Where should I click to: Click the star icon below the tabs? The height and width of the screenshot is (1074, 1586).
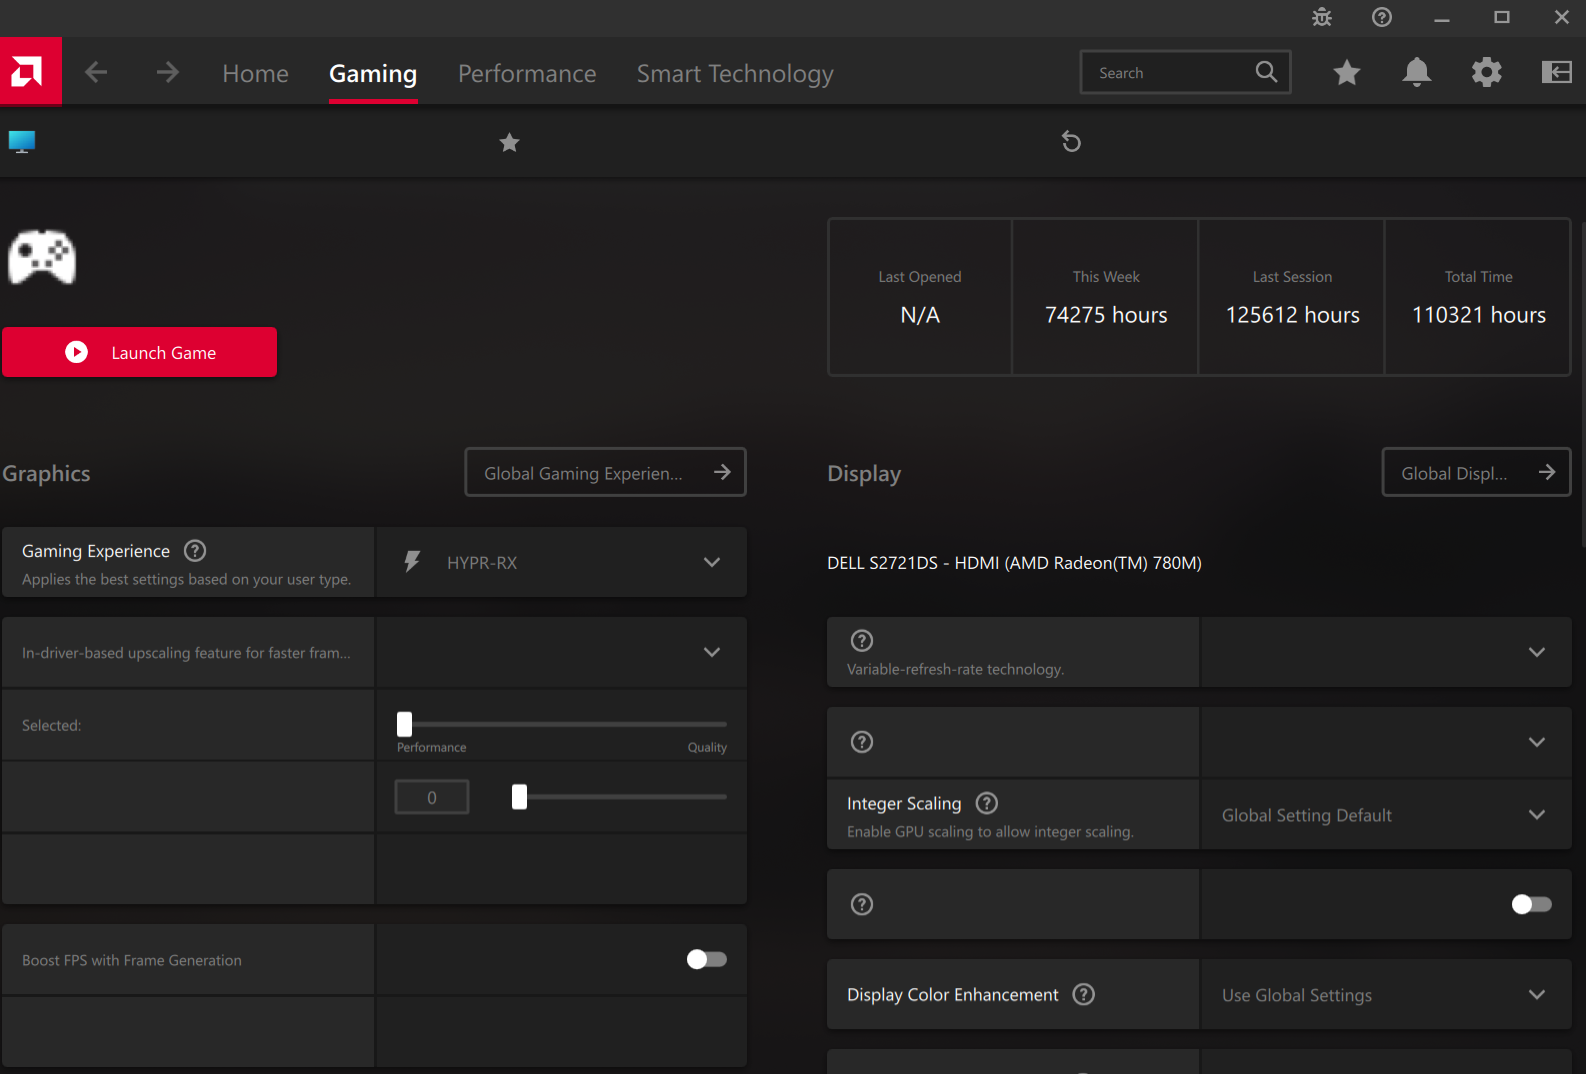click(509, 143)
